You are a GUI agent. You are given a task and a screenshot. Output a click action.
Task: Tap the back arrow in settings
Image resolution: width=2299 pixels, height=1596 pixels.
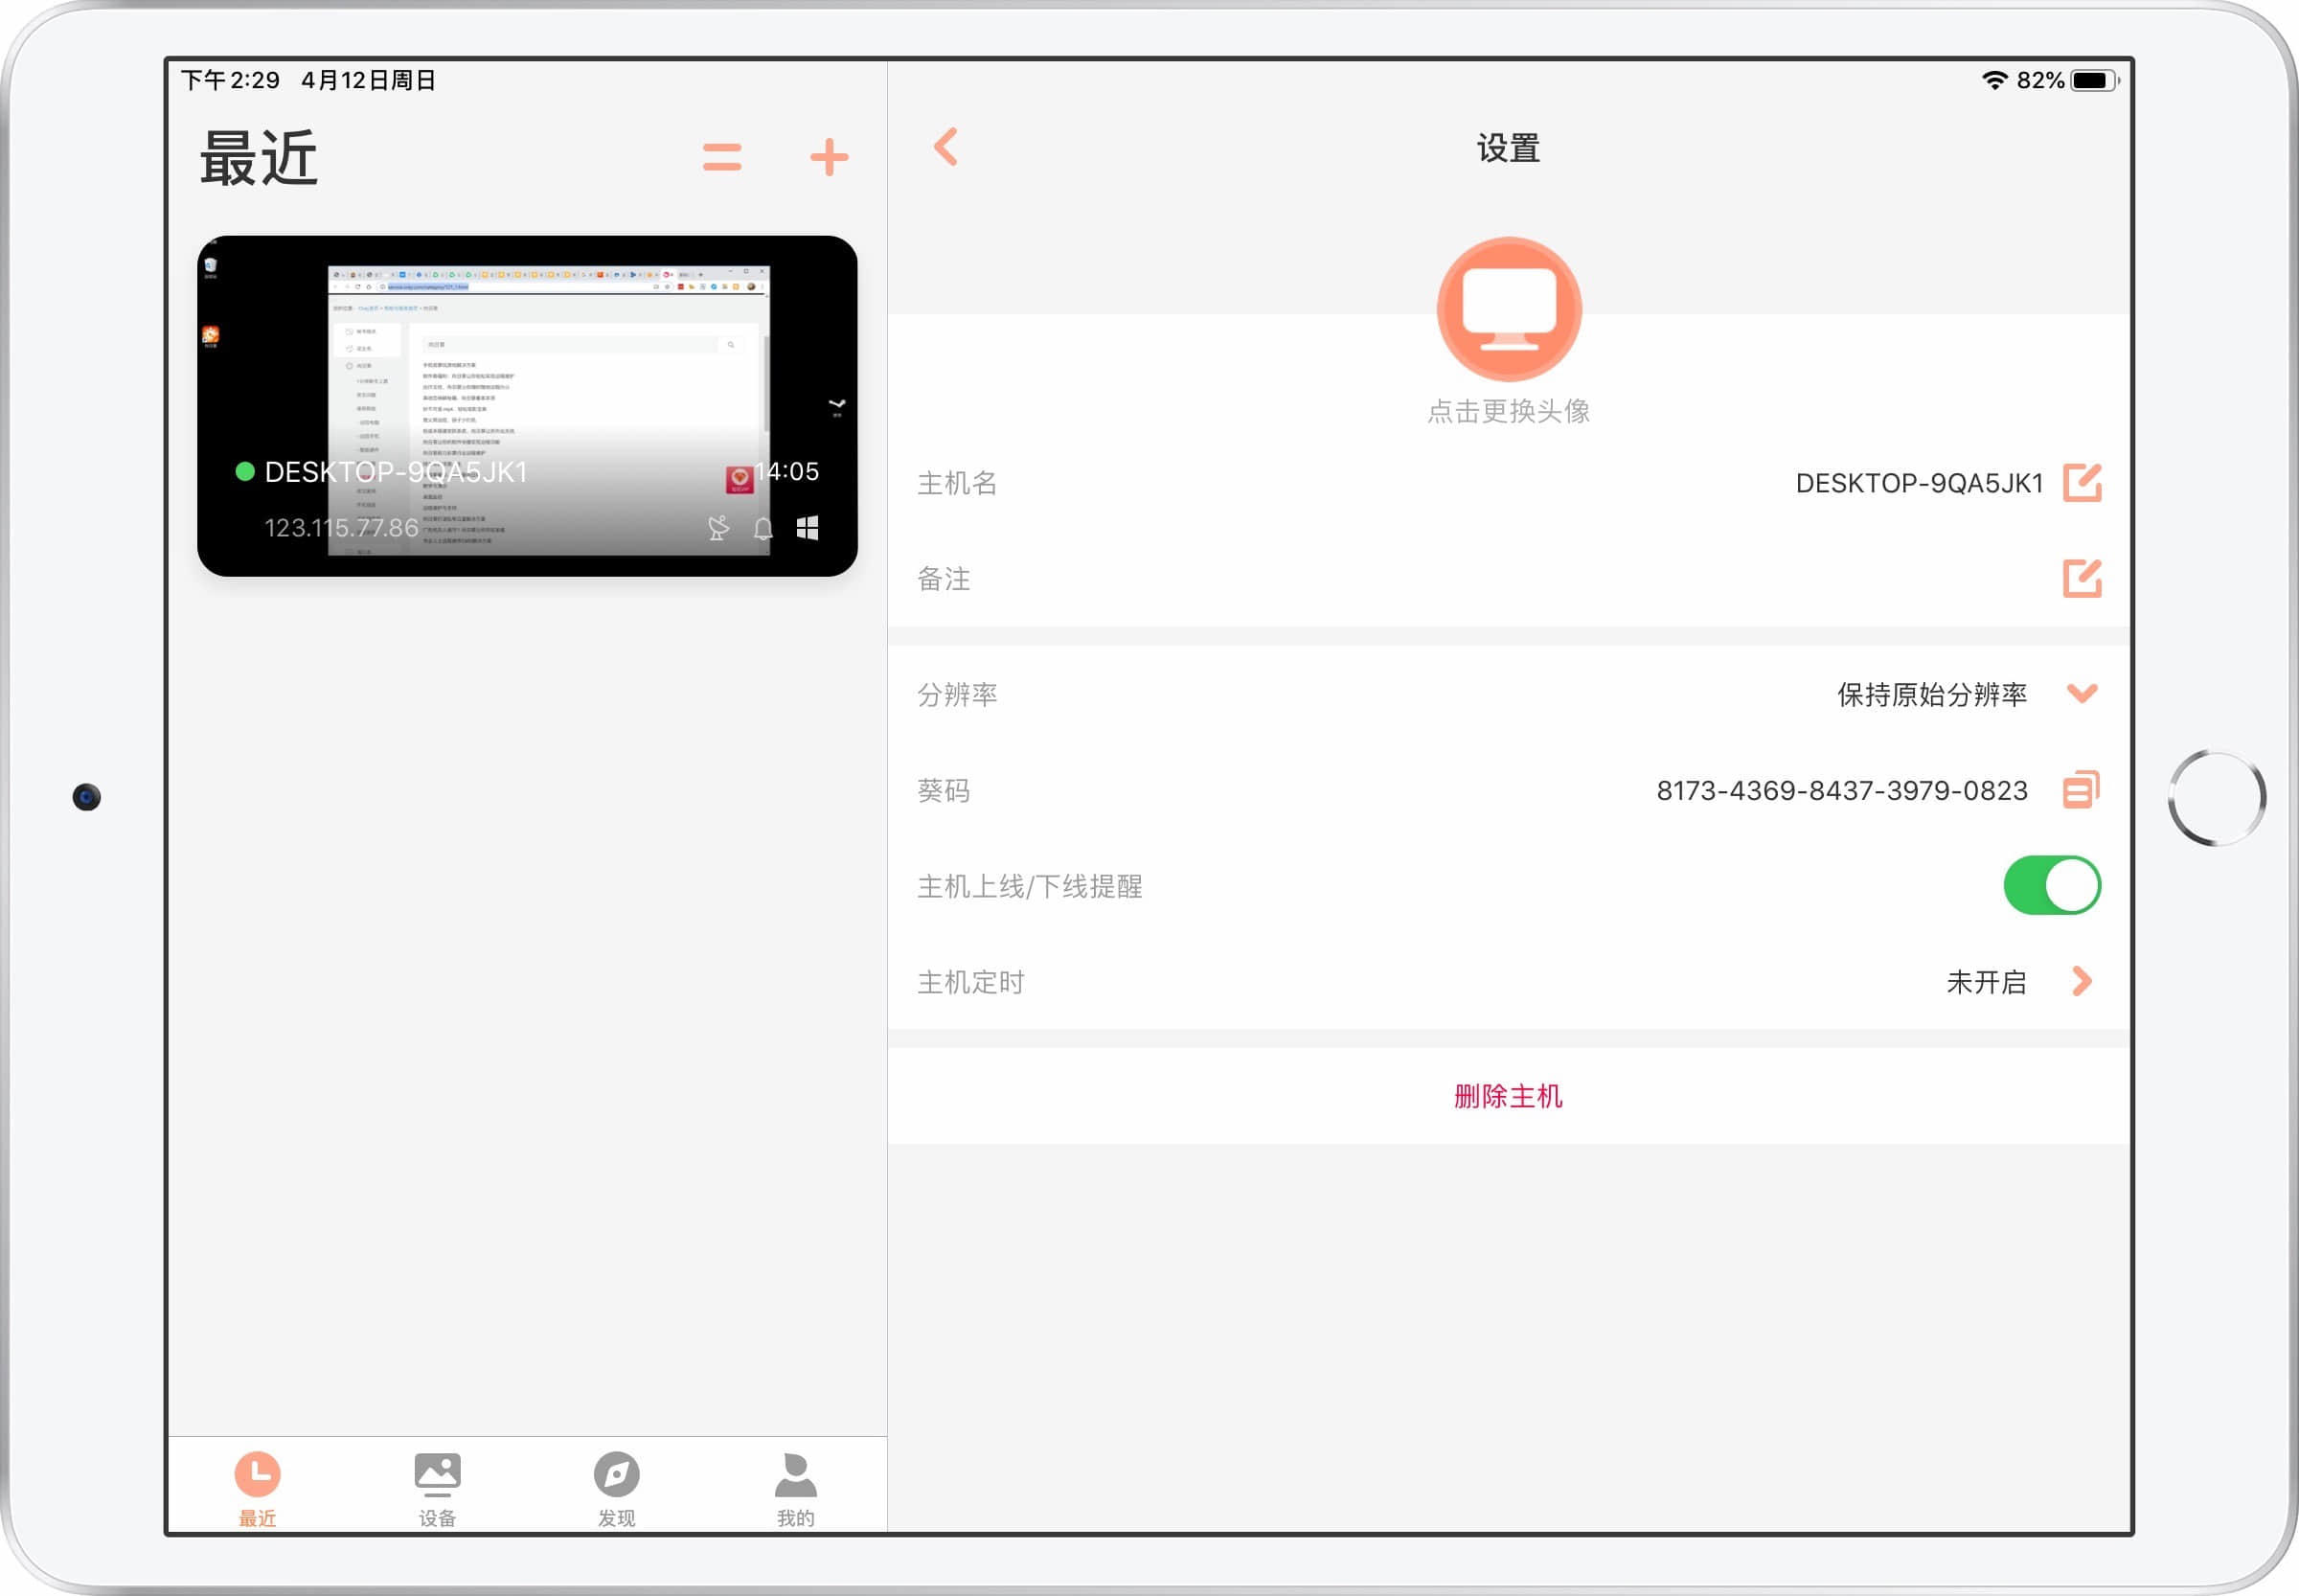click(946, 147)
